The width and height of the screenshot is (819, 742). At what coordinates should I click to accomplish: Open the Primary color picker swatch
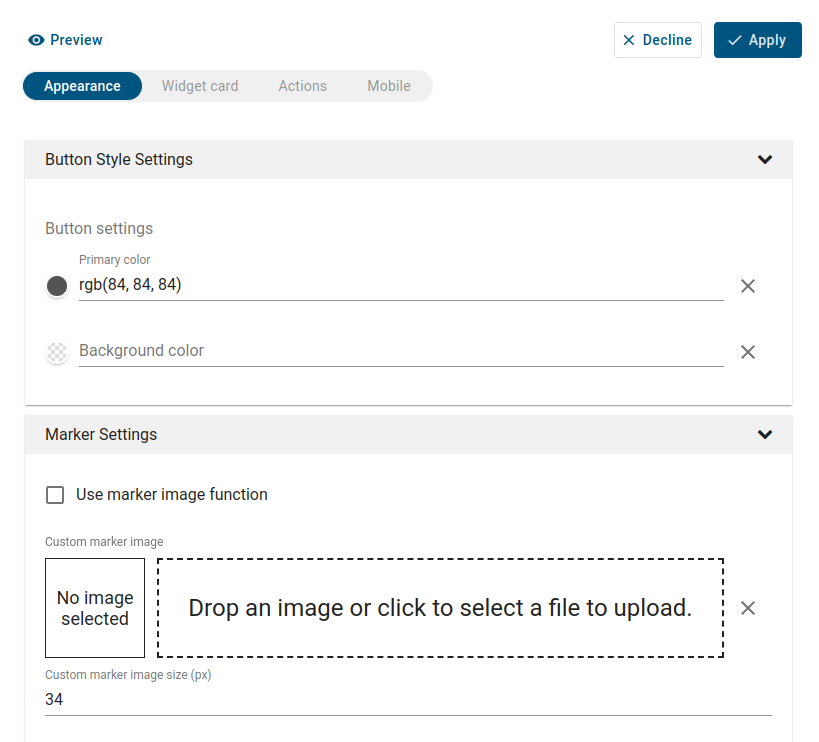click(x=57, y=286)
